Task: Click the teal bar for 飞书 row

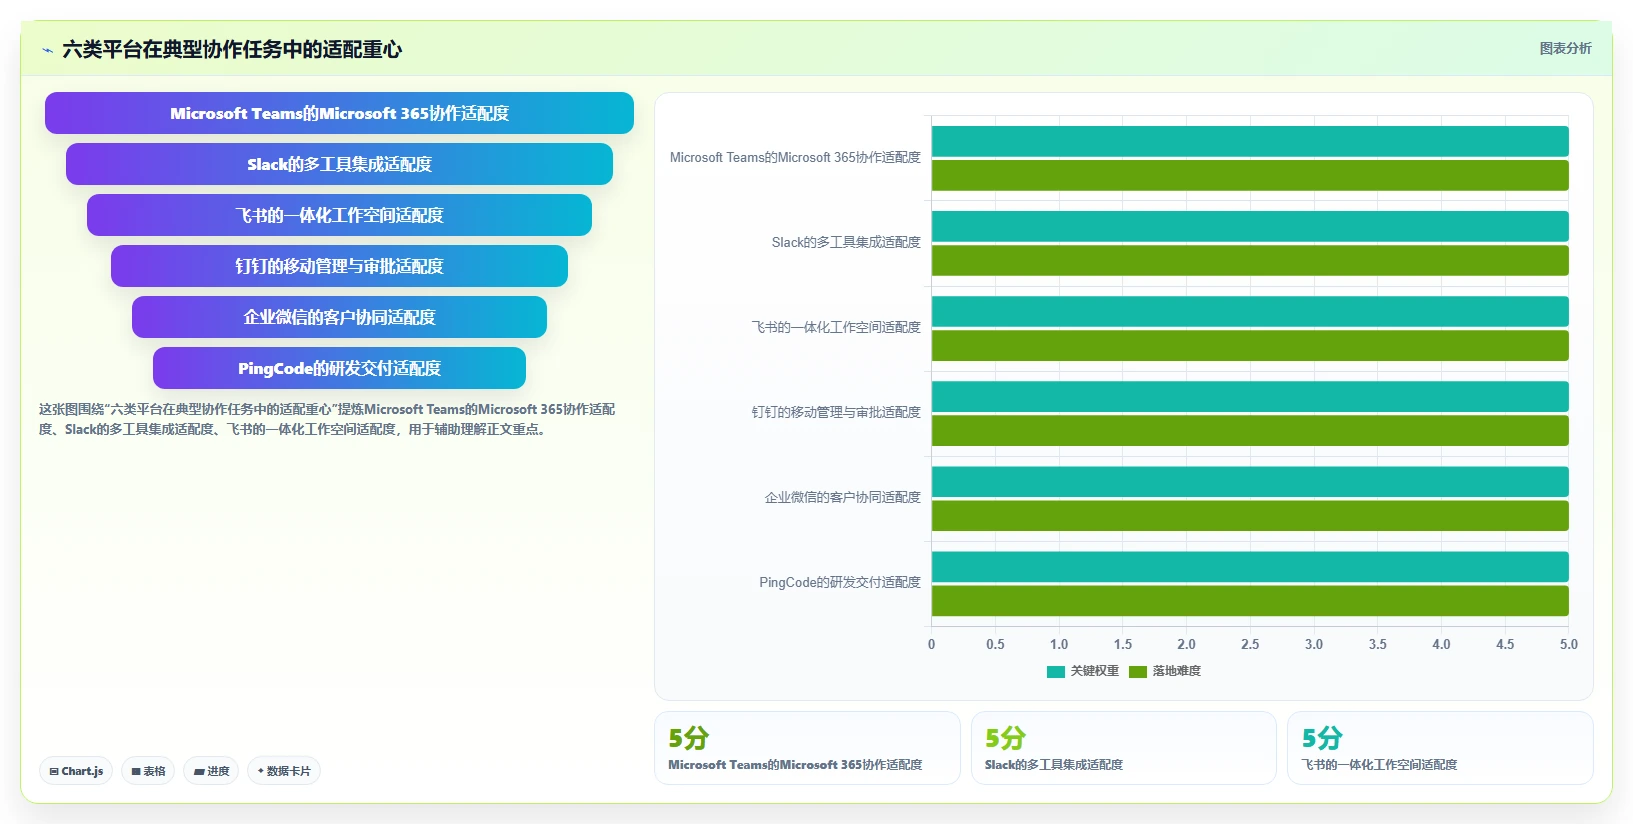Action: point(1250,311)
